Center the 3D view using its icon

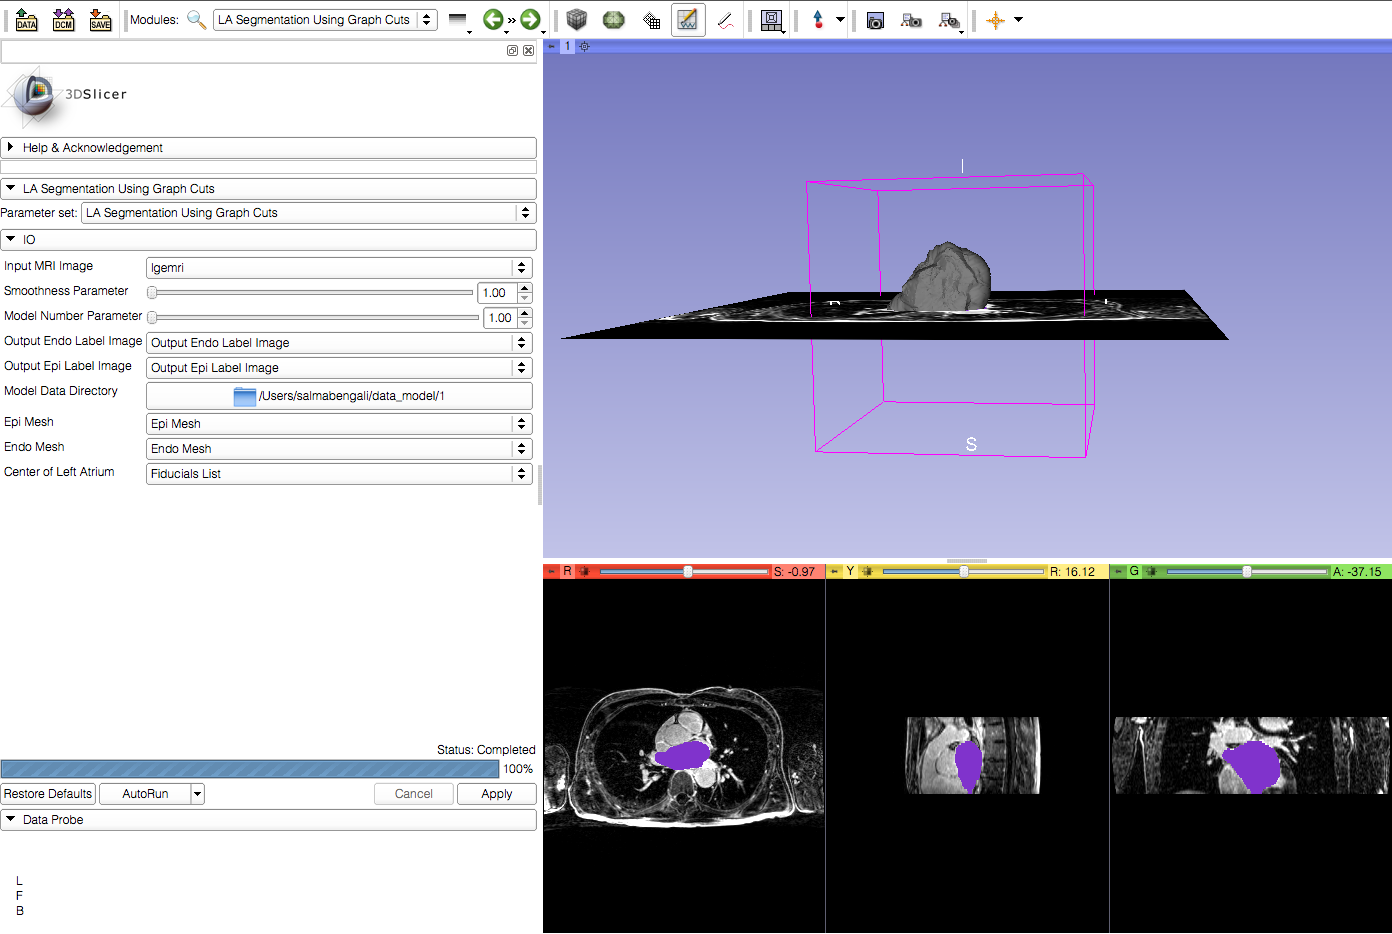tap(584, 46)
